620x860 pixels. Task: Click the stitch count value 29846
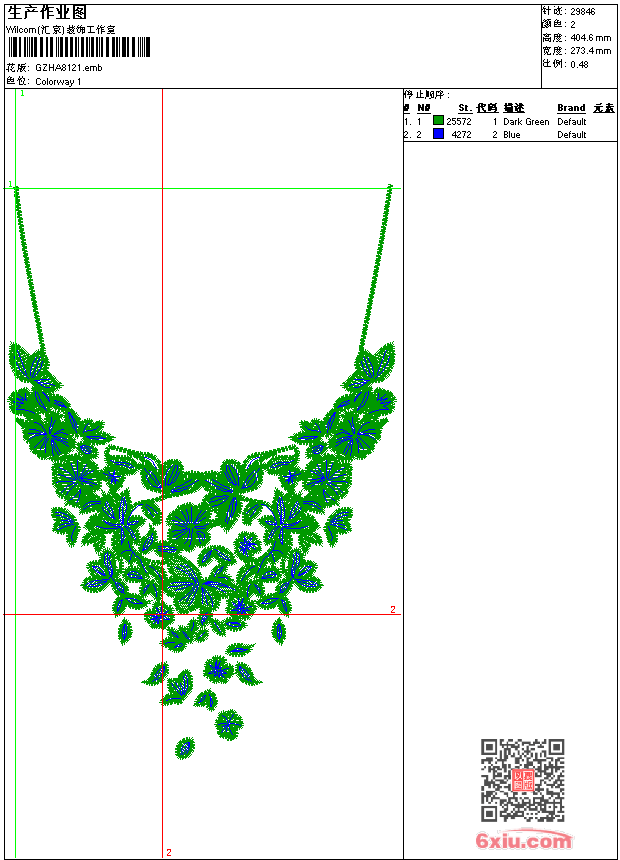(x=582, y=11)
